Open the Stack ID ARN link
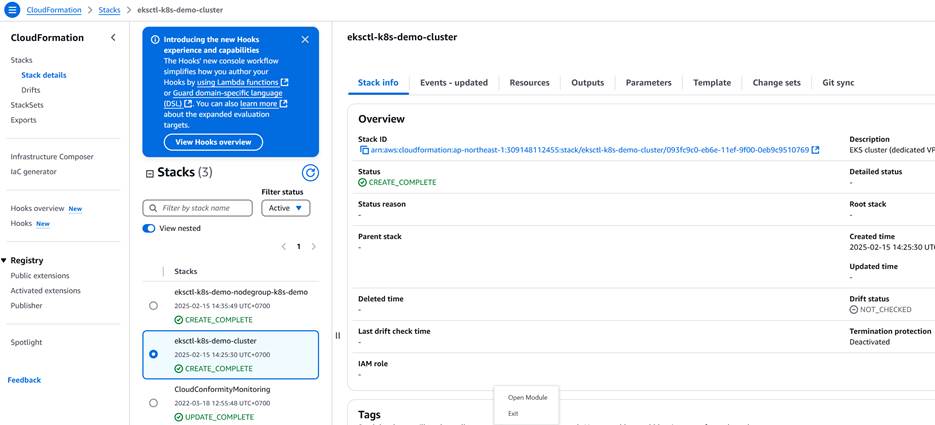This screenshot has width=935, height=425. click(x=590, y=150)
